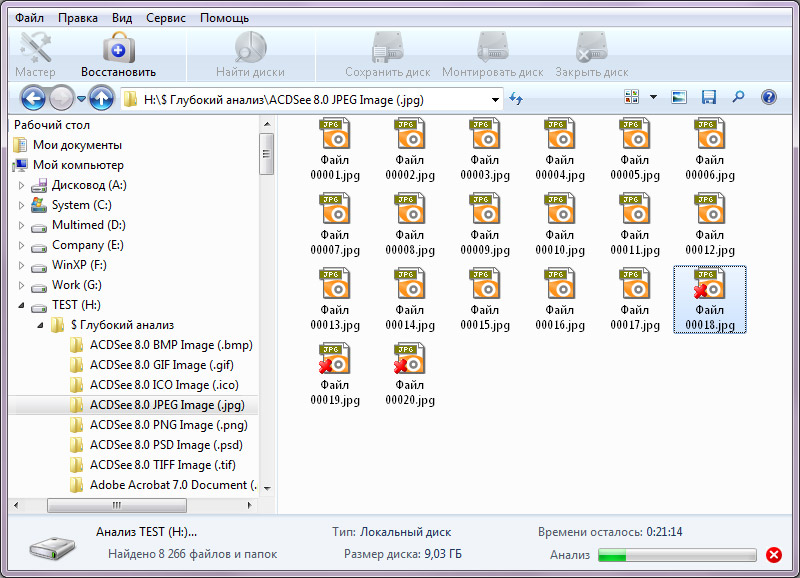Select deleted file Файл 00018.jpg
The height and width of the screenshot is (578, 800).
pyautogui.click(x=710, y=299)
